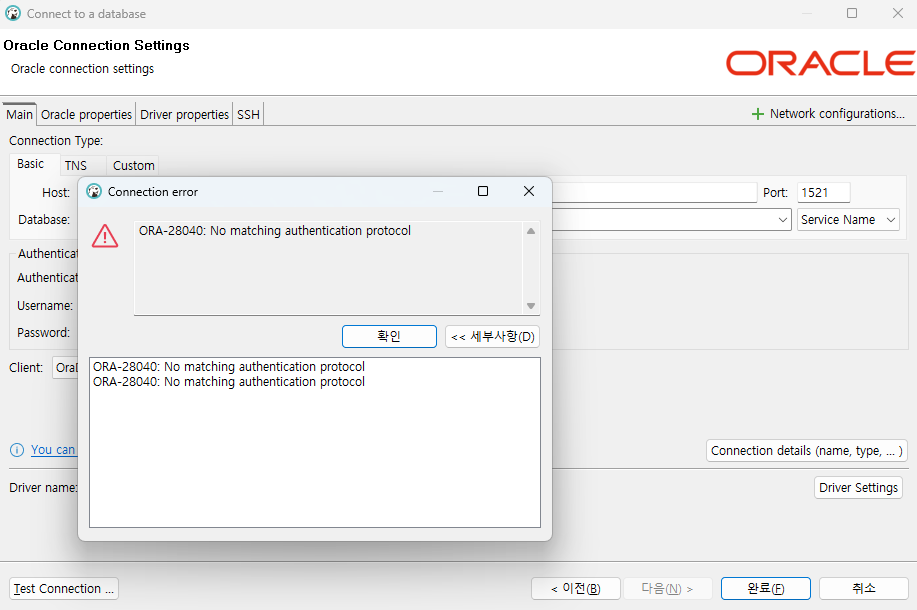Click the DBeaver icon in Connect to a database title
917x610 pixels.
point(13,13)
